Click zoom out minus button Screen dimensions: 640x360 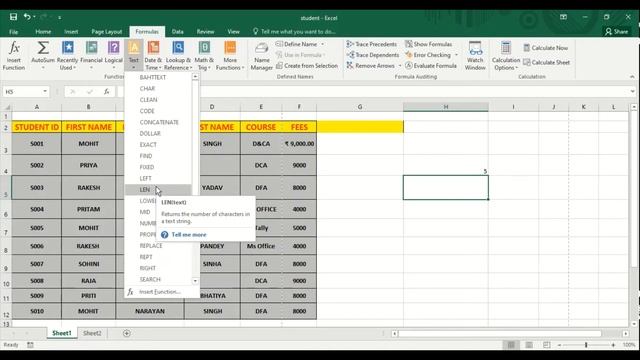point(559,345)
